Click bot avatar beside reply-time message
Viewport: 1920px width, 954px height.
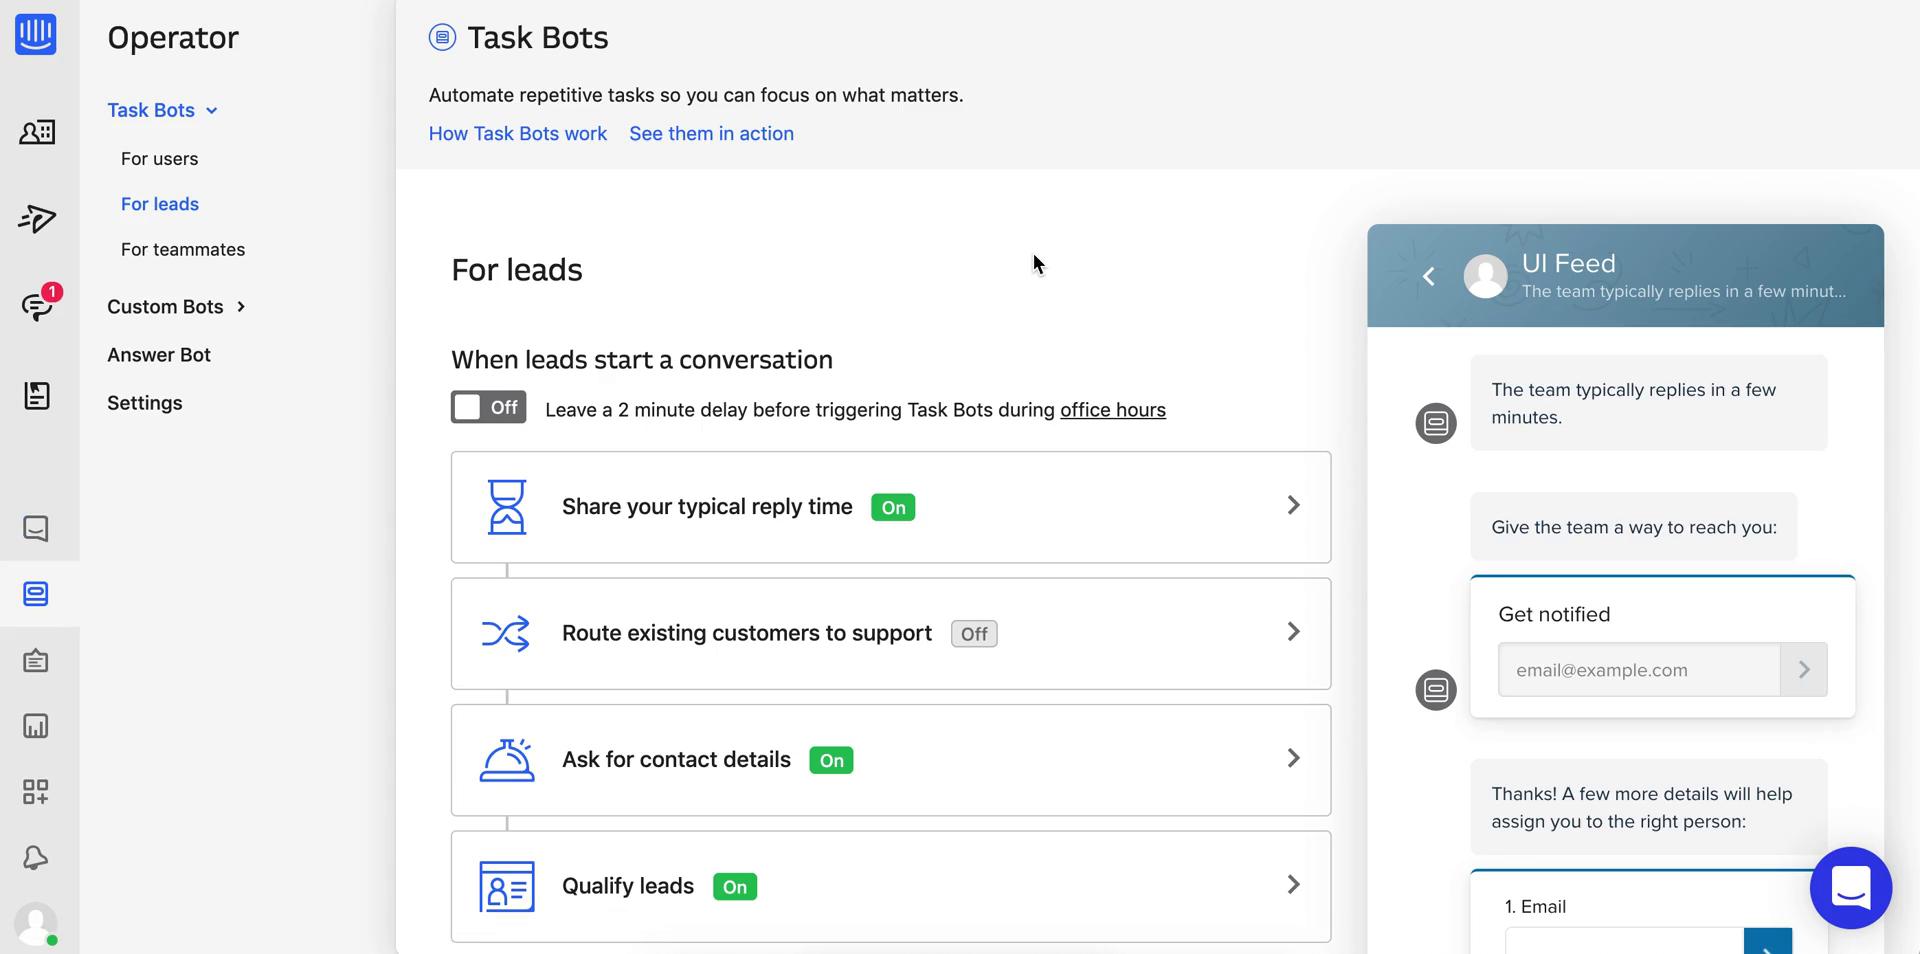[1436, 423]
